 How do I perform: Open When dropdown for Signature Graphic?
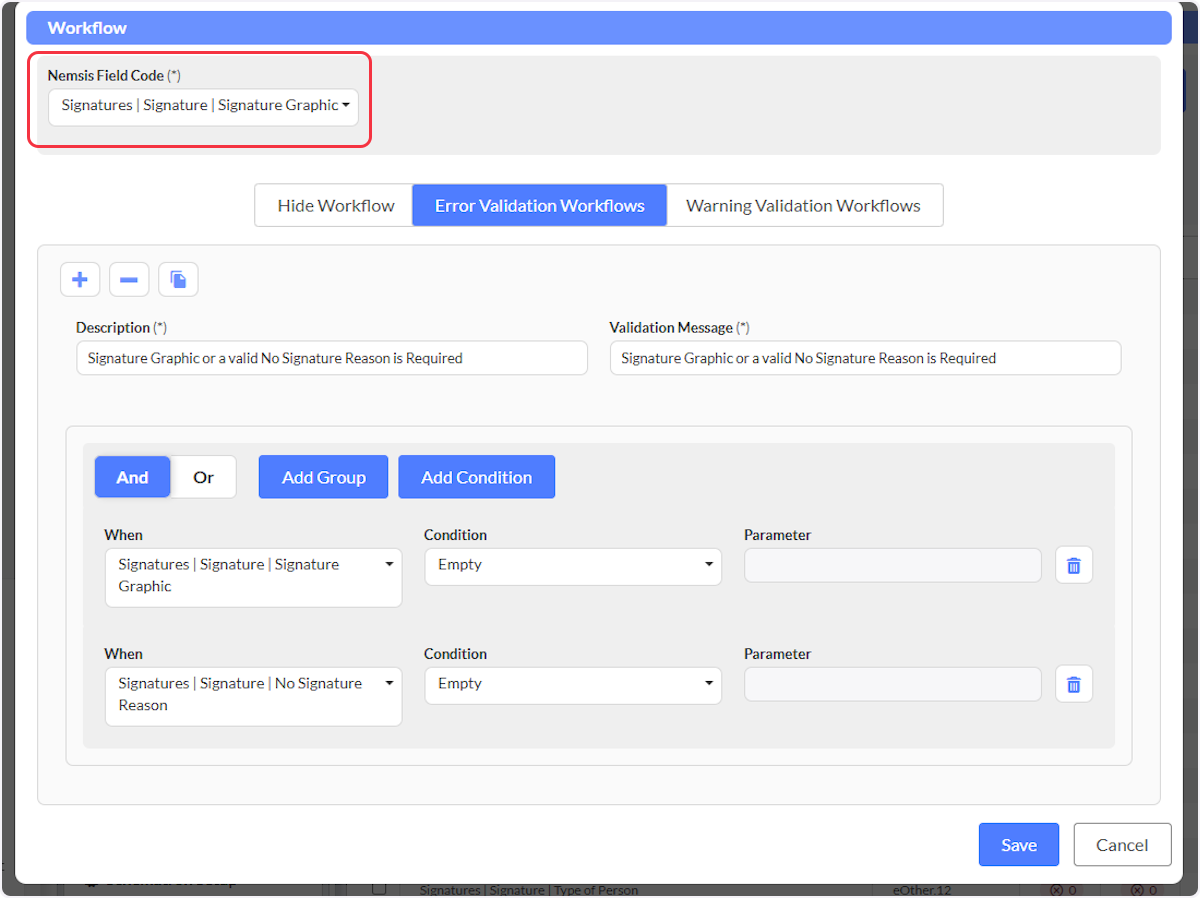253,577
